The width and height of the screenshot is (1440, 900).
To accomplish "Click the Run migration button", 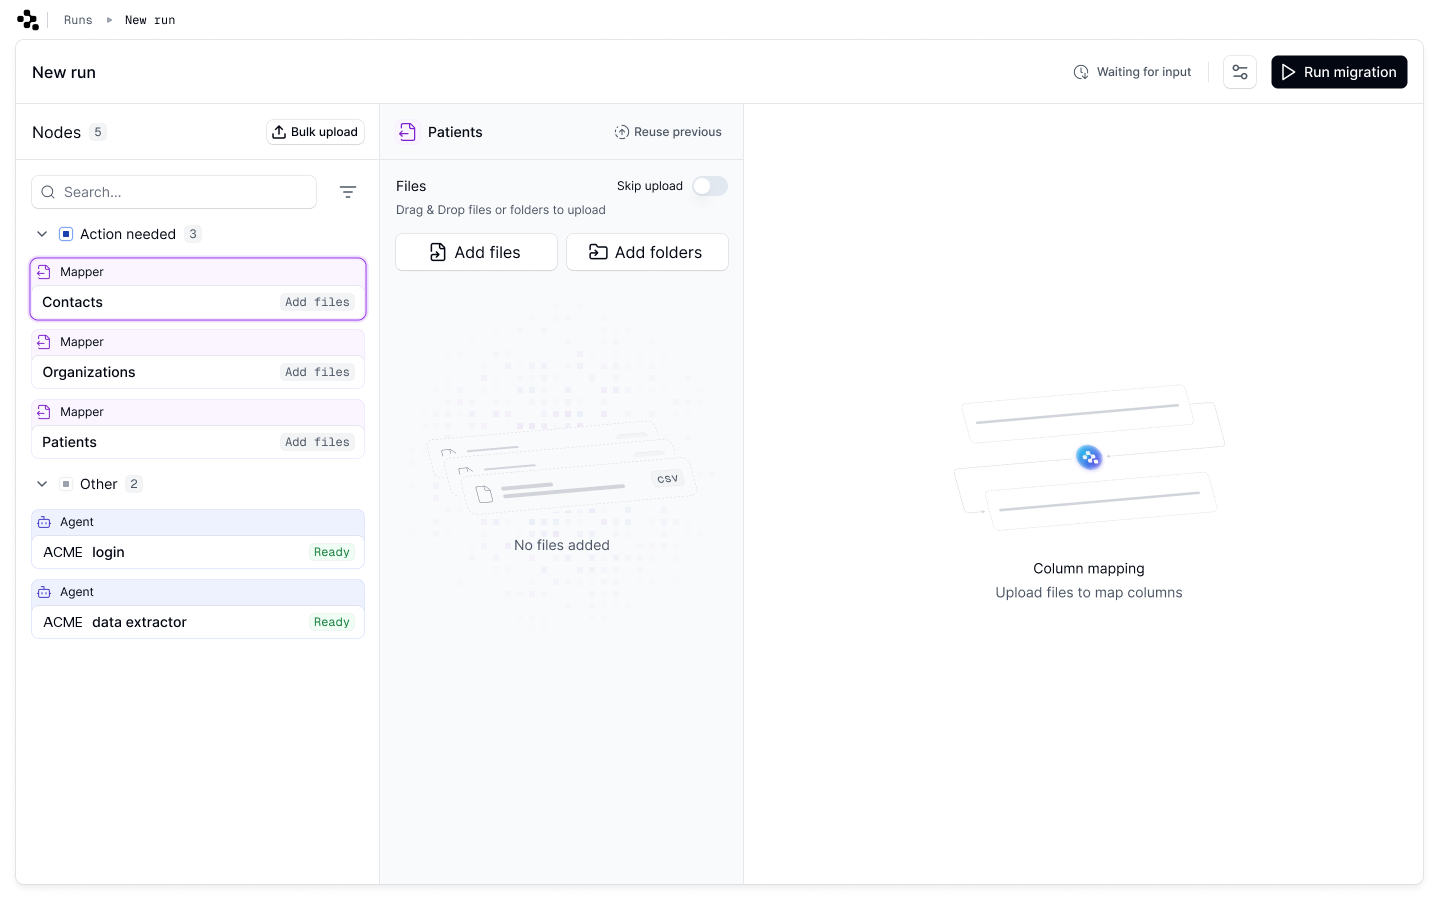I will 1339,71.
